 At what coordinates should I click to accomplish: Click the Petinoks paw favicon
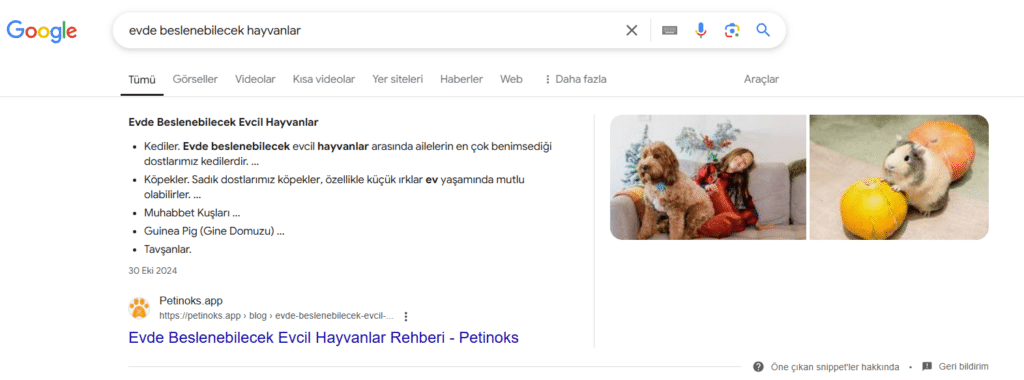click(139, 308)
